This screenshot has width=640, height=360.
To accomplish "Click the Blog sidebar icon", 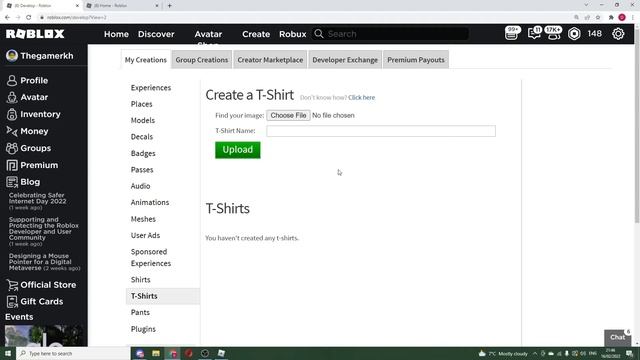I will (x=12, y=182).
